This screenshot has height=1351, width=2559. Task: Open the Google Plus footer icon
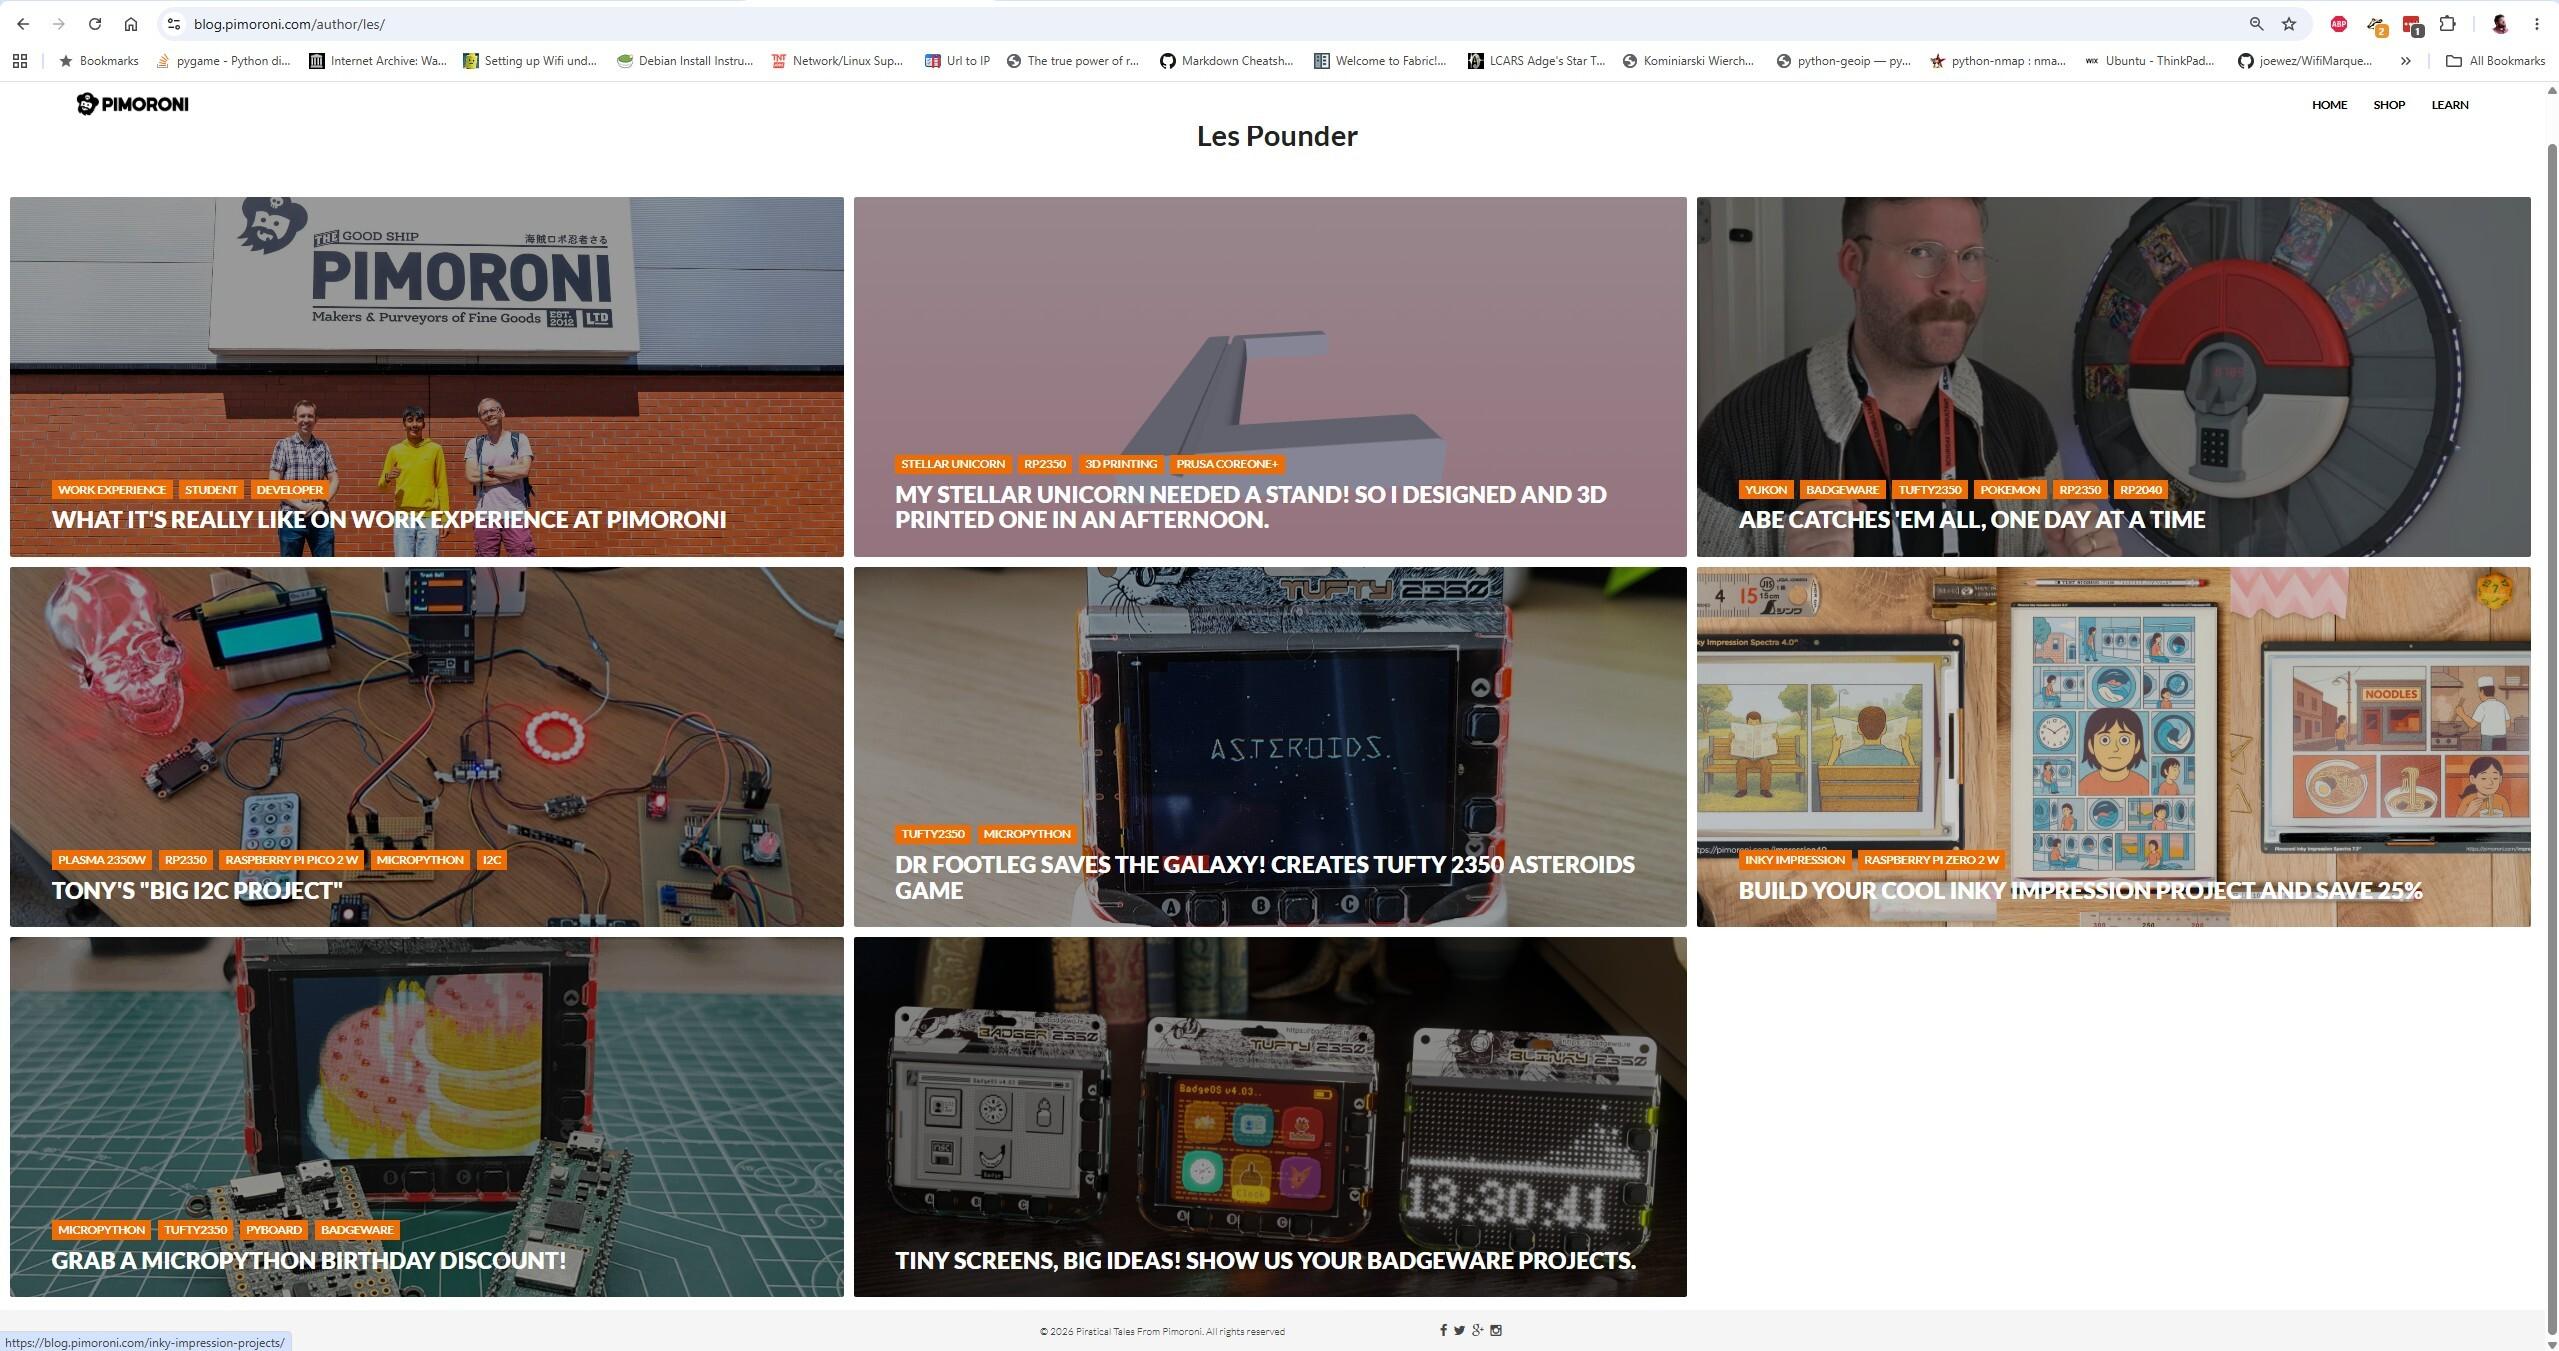(x=1477, y=1330)
